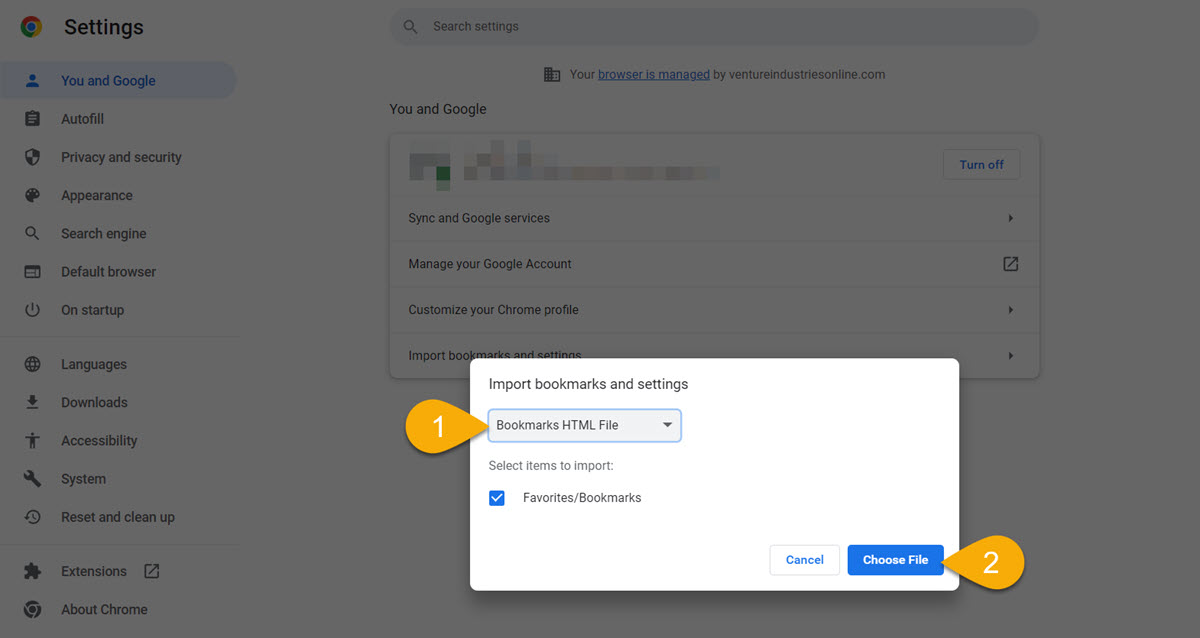Cancel the import dialog

coord(804,560)
